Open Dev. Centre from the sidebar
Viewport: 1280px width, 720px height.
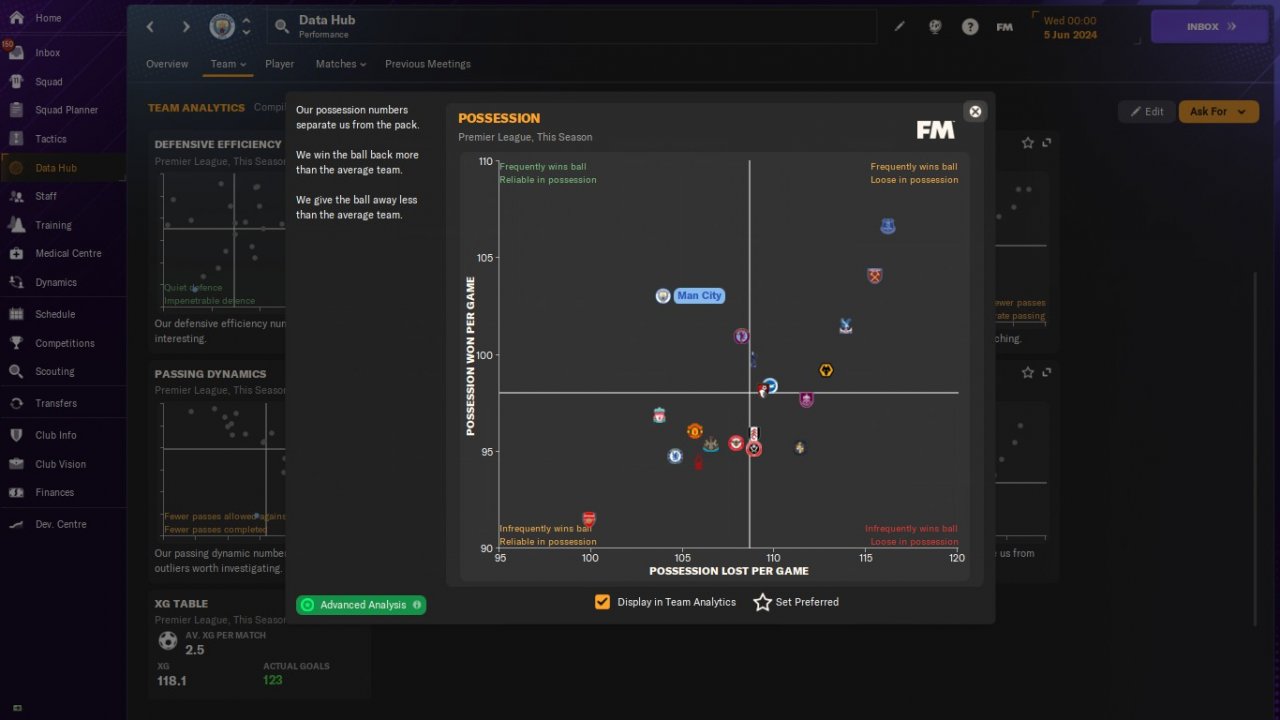point(61,524)
